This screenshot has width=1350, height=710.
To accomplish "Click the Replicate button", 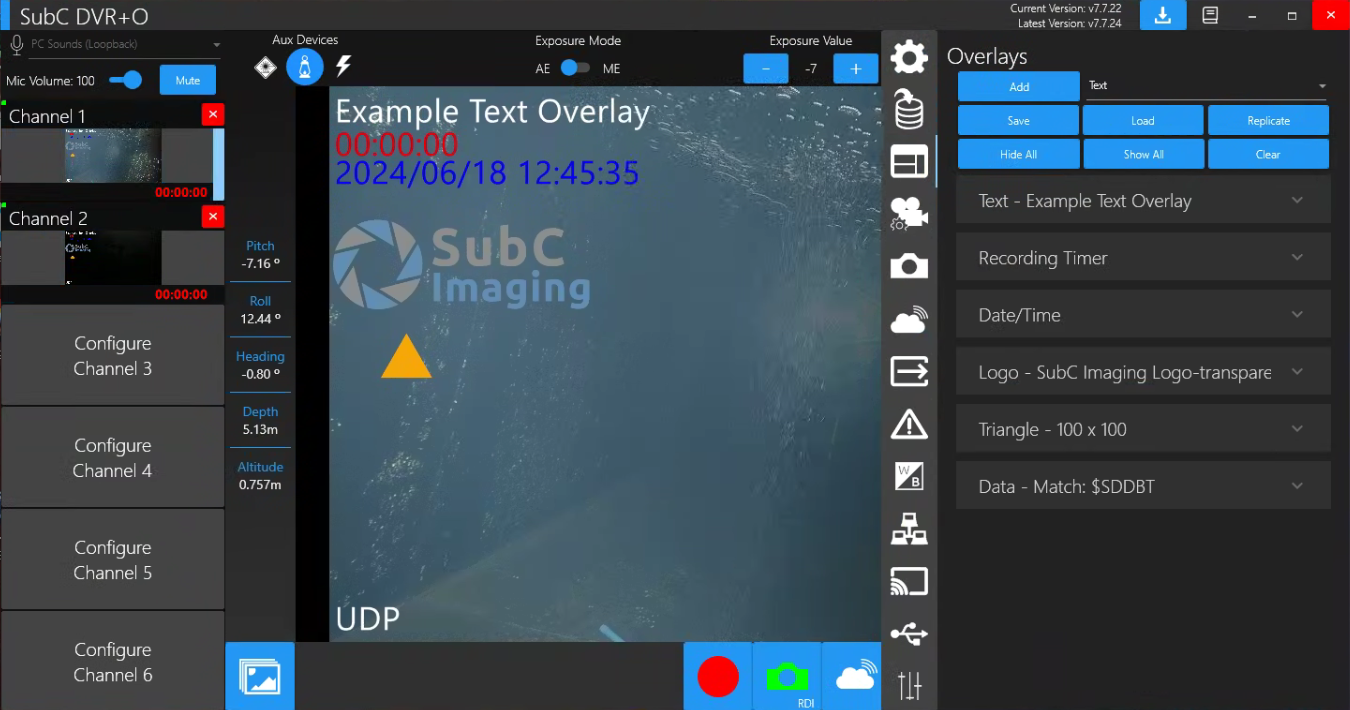I will (x=1268, y=120).
